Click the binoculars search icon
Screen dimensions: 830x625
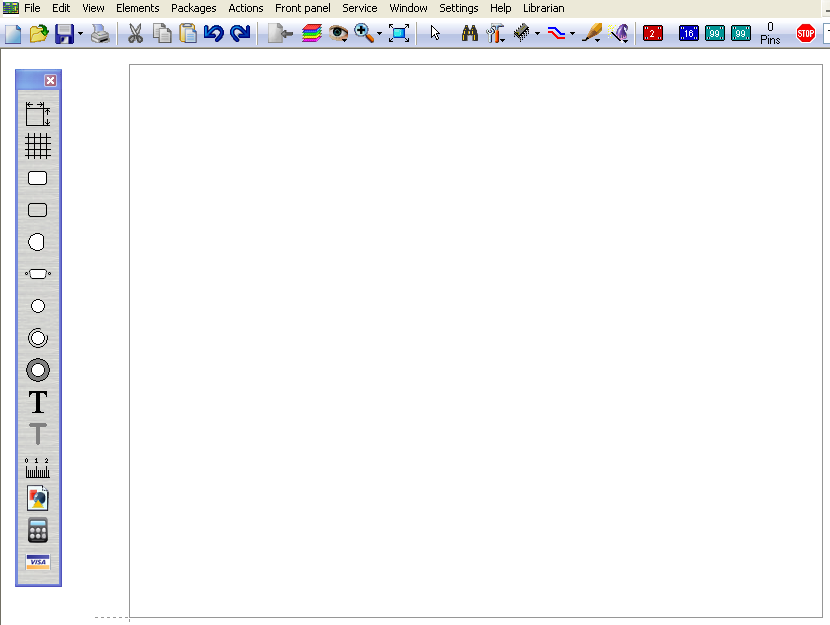[469, 34]
